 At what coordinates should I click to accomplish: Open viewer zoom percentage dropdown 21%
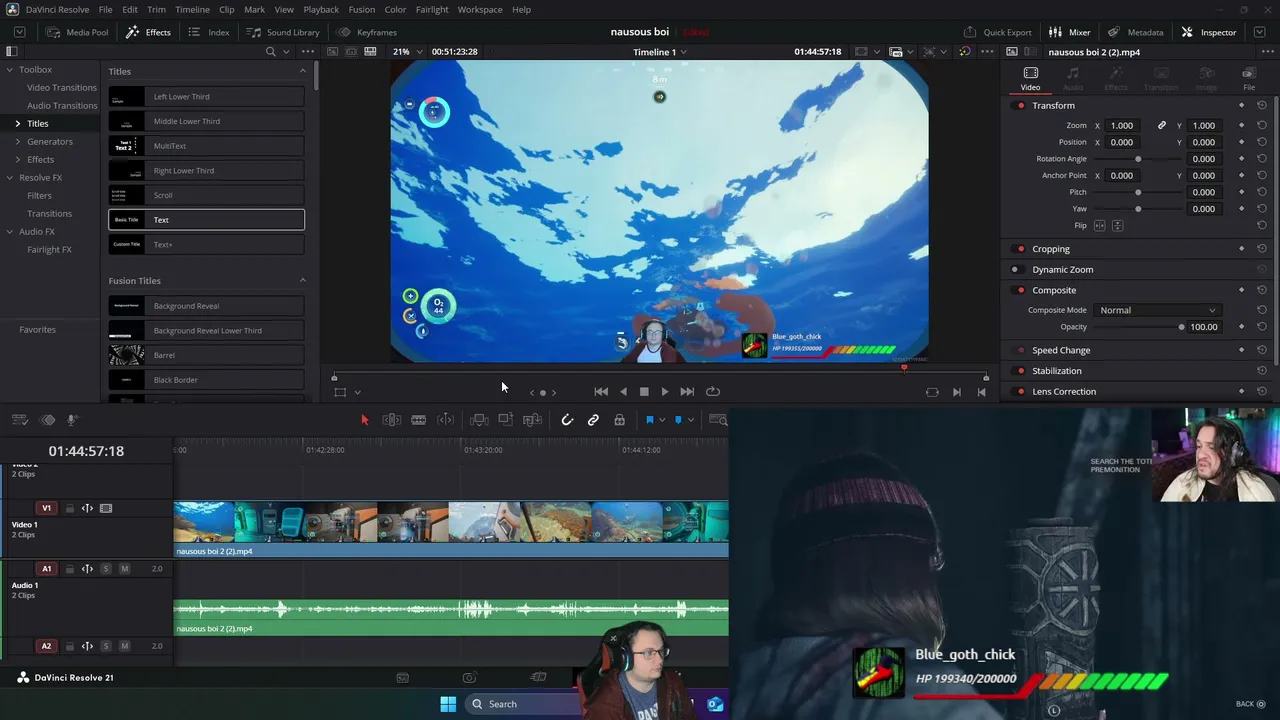(x=406, y=52)
